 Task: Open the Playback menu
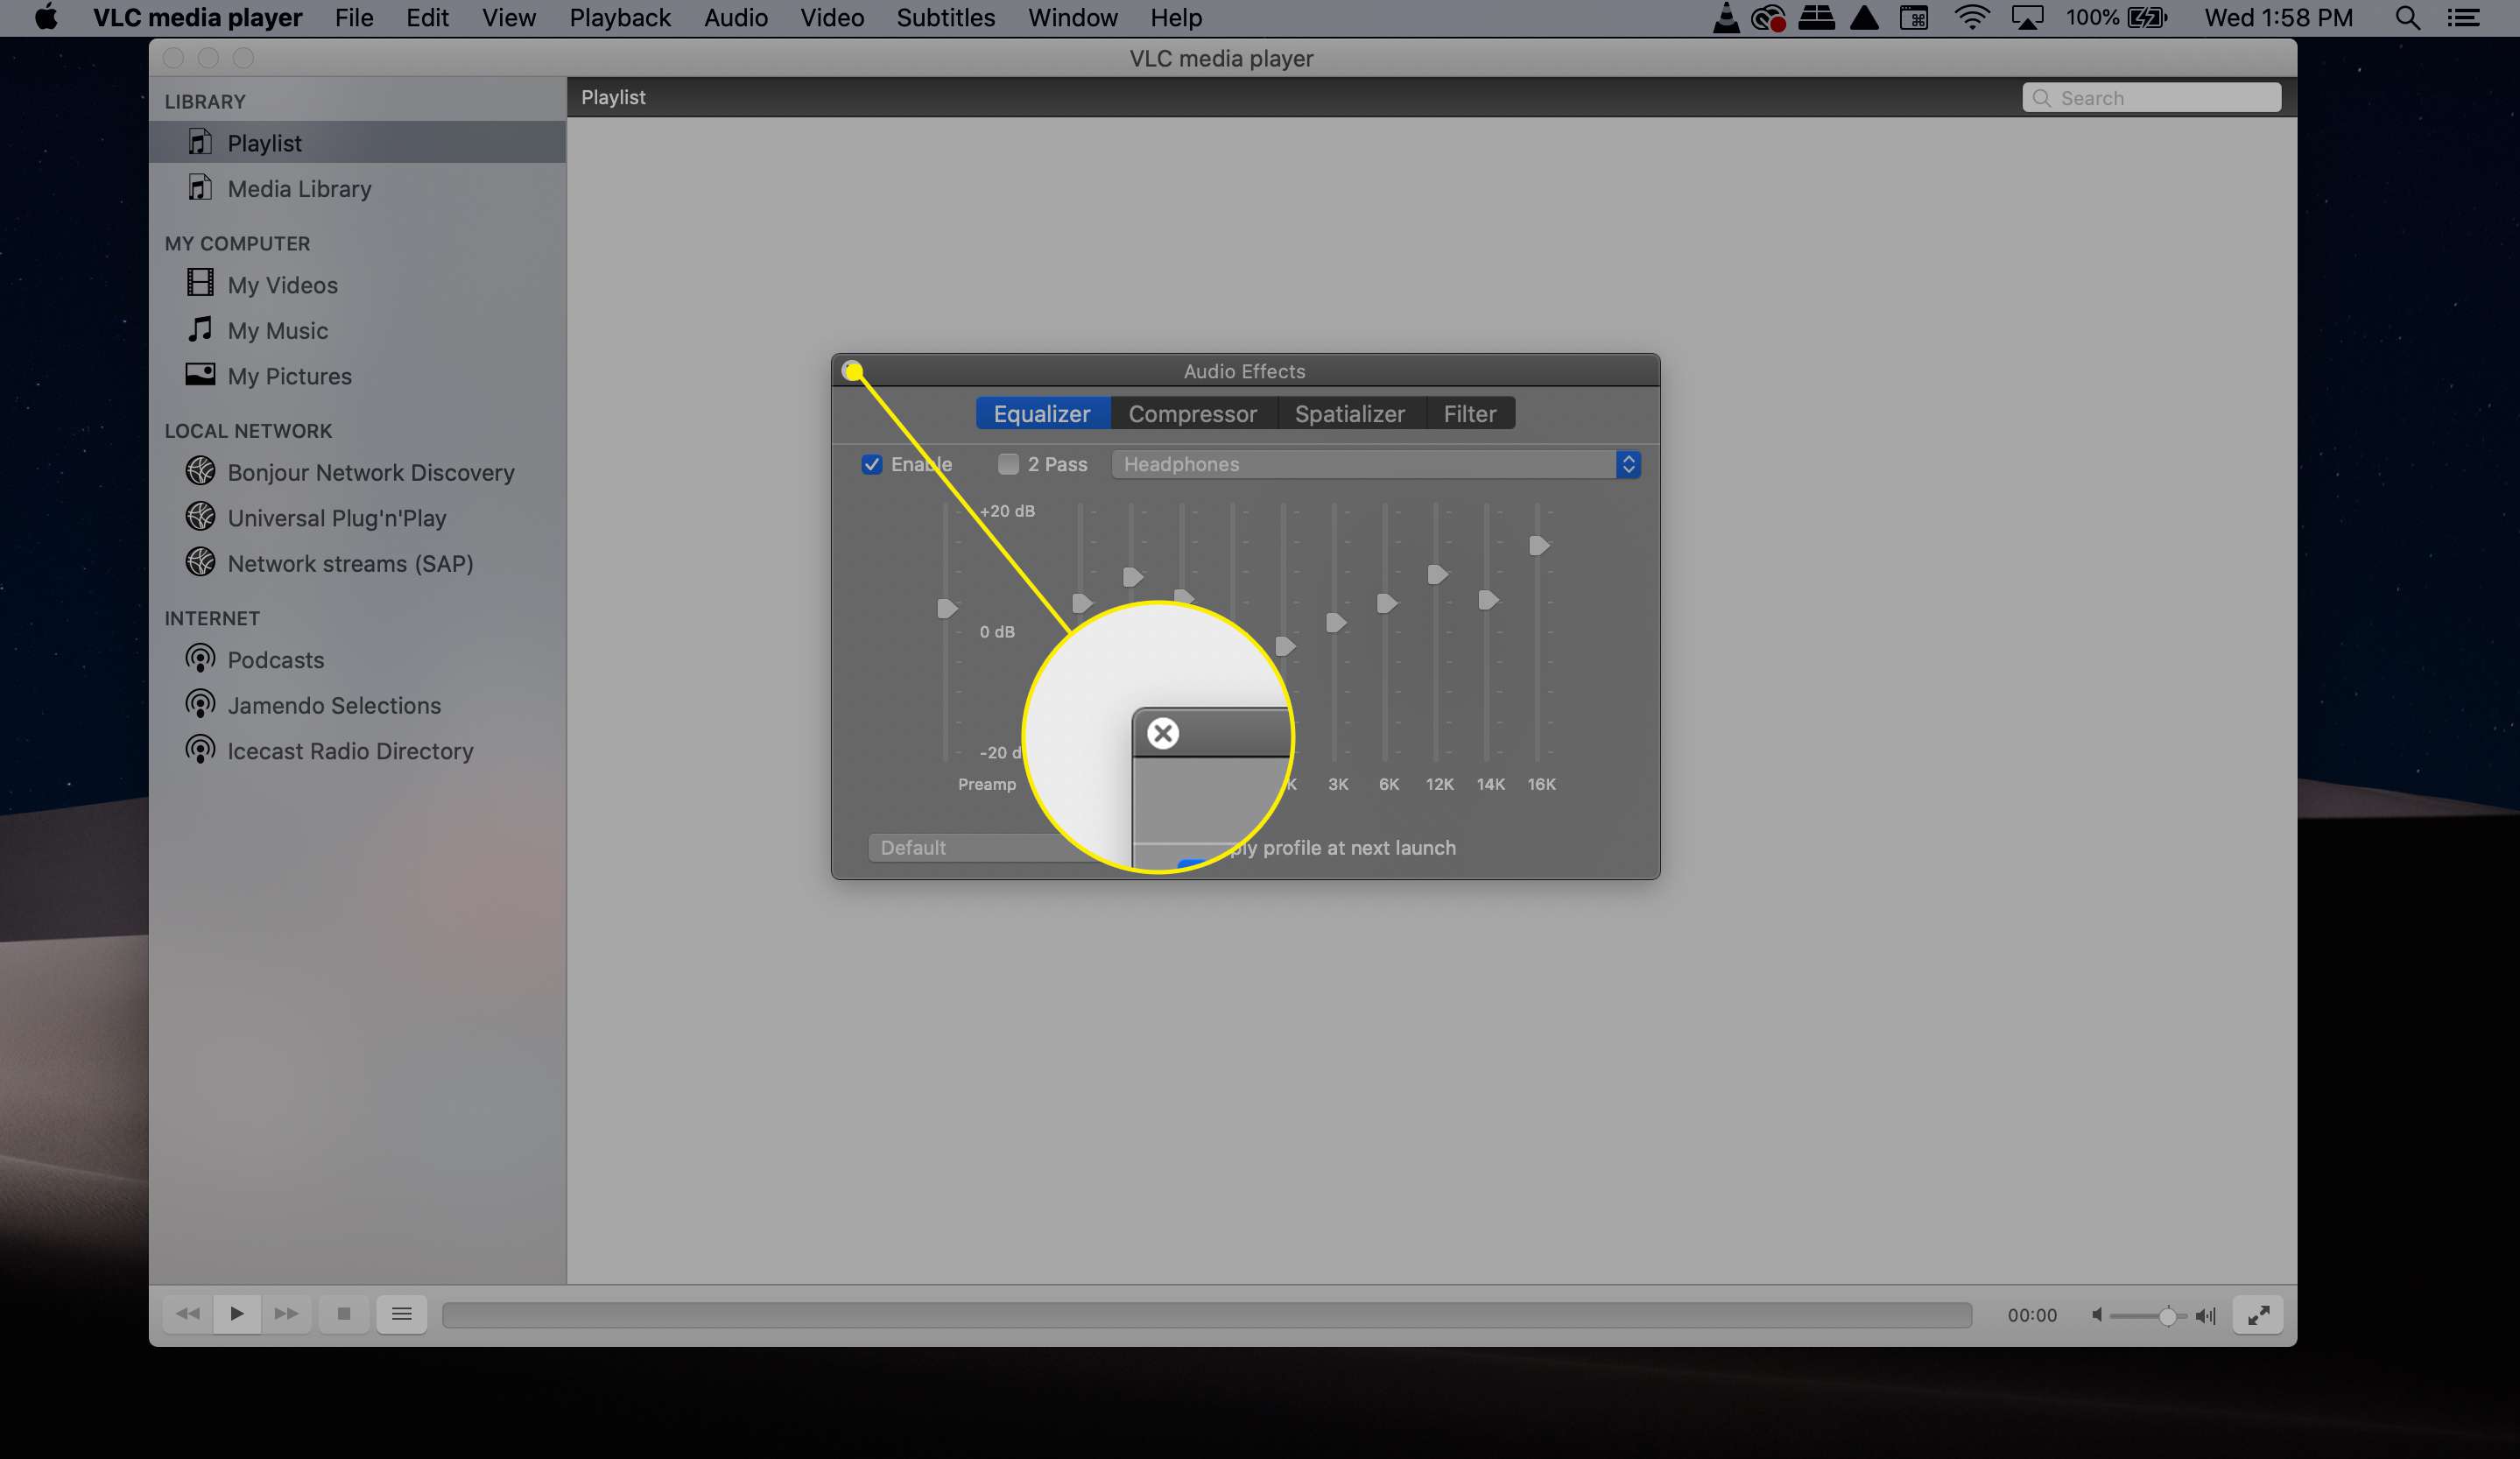coord(620,18)
